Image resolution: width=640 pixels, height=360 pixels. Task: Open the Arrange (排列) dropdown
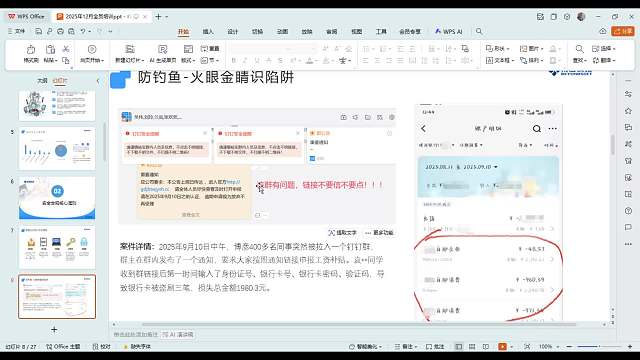pos(532,60)
